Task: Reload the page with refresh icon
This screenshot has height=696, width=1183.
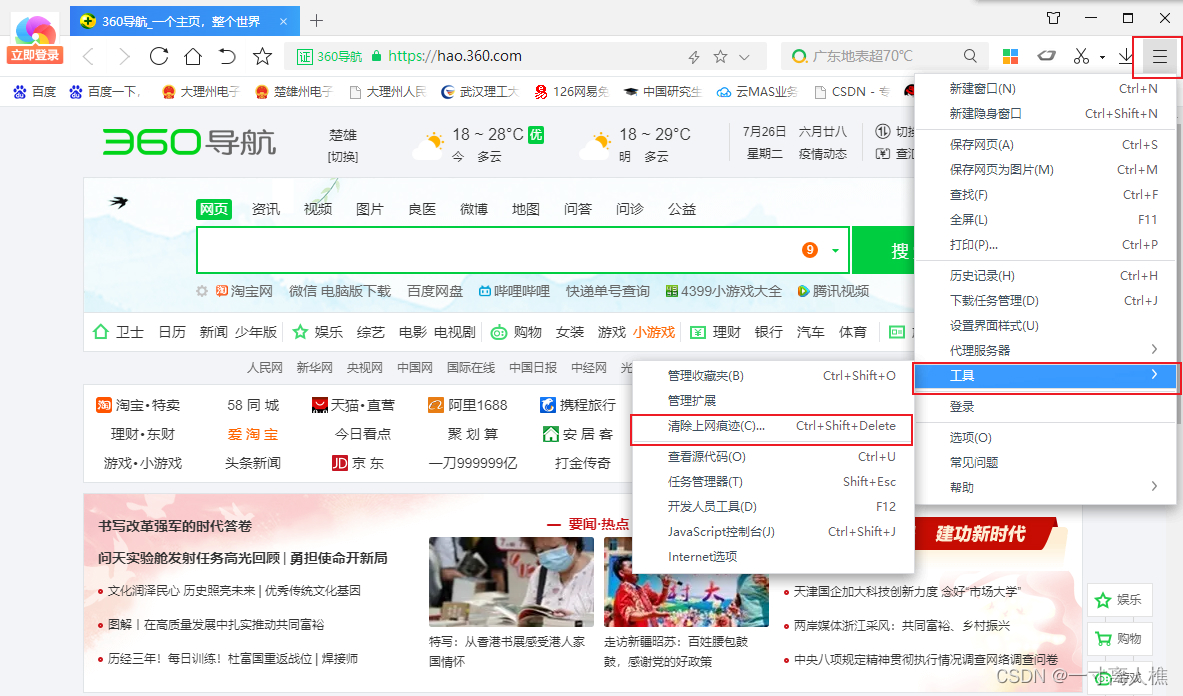Action: click(158, 56)
